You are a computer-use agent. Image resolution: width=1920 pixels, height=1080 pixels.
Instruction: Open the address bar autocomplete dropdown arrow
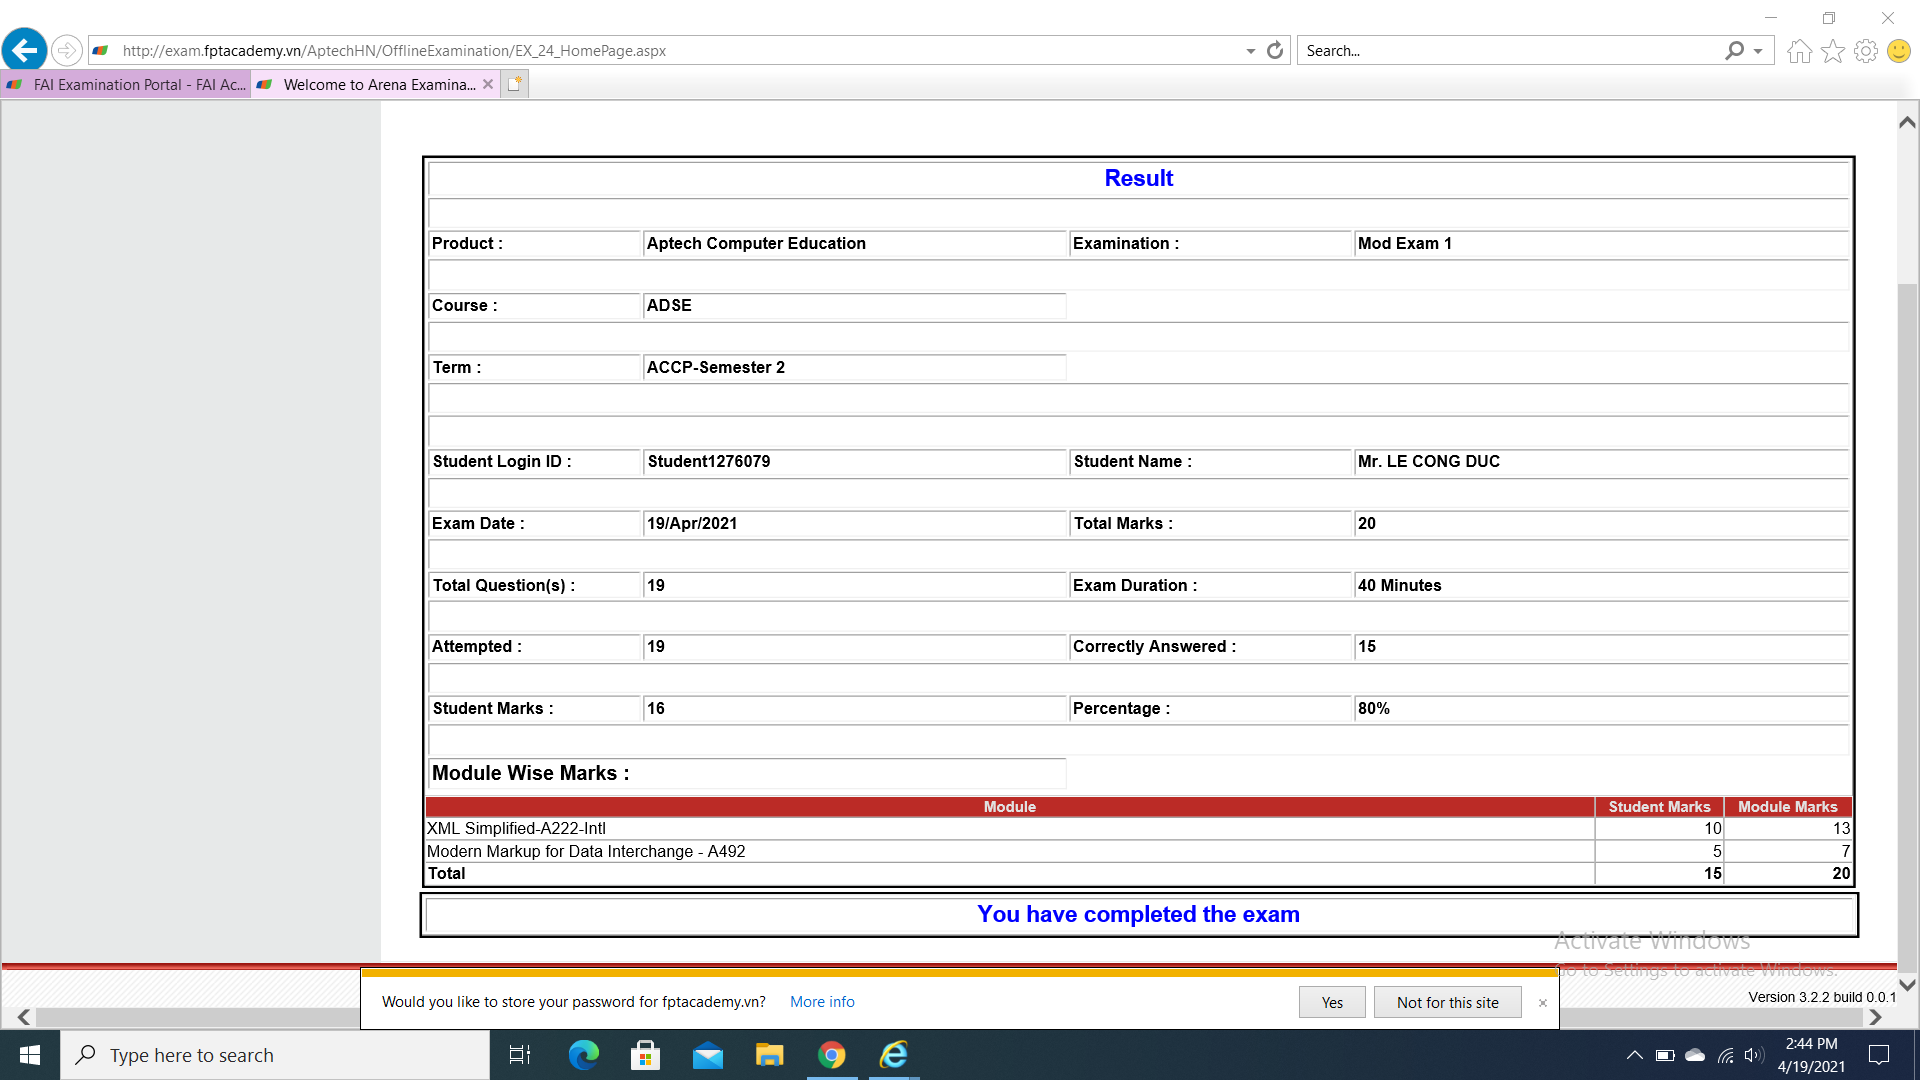[1250, 51]
